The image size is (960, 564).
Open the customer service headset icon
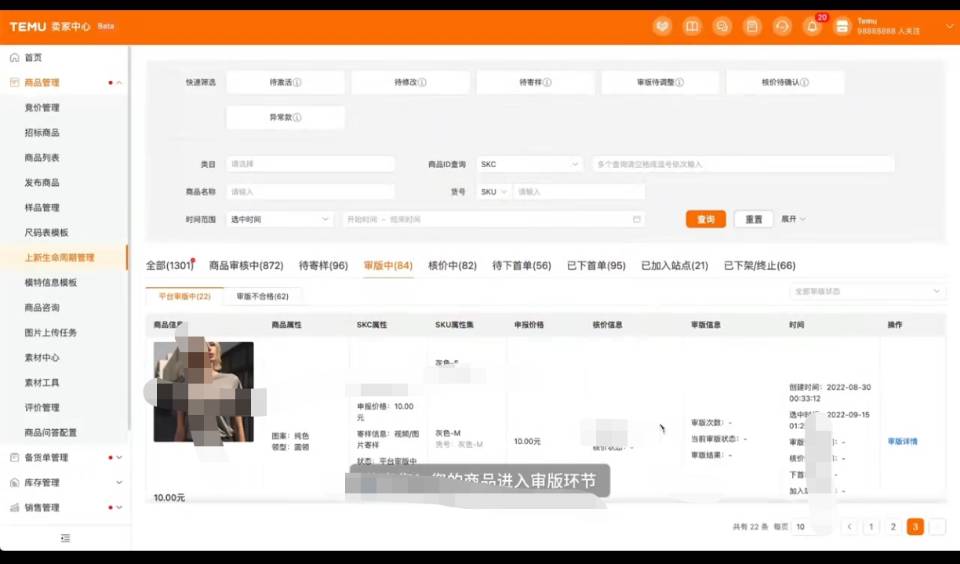(782, 26)
